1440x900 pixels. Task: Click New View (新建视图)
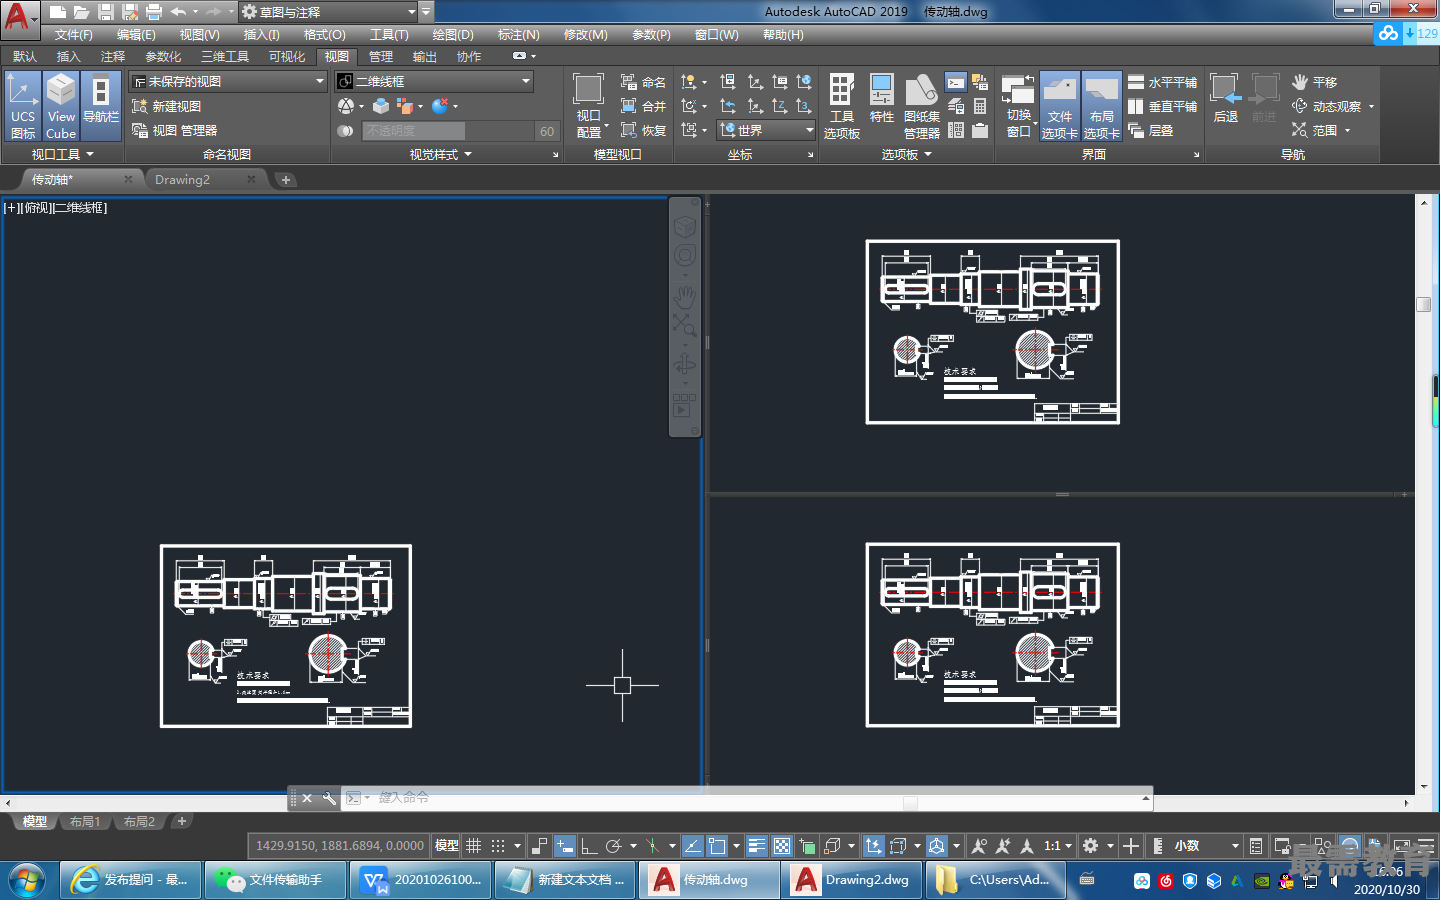[x=166, y=106]
